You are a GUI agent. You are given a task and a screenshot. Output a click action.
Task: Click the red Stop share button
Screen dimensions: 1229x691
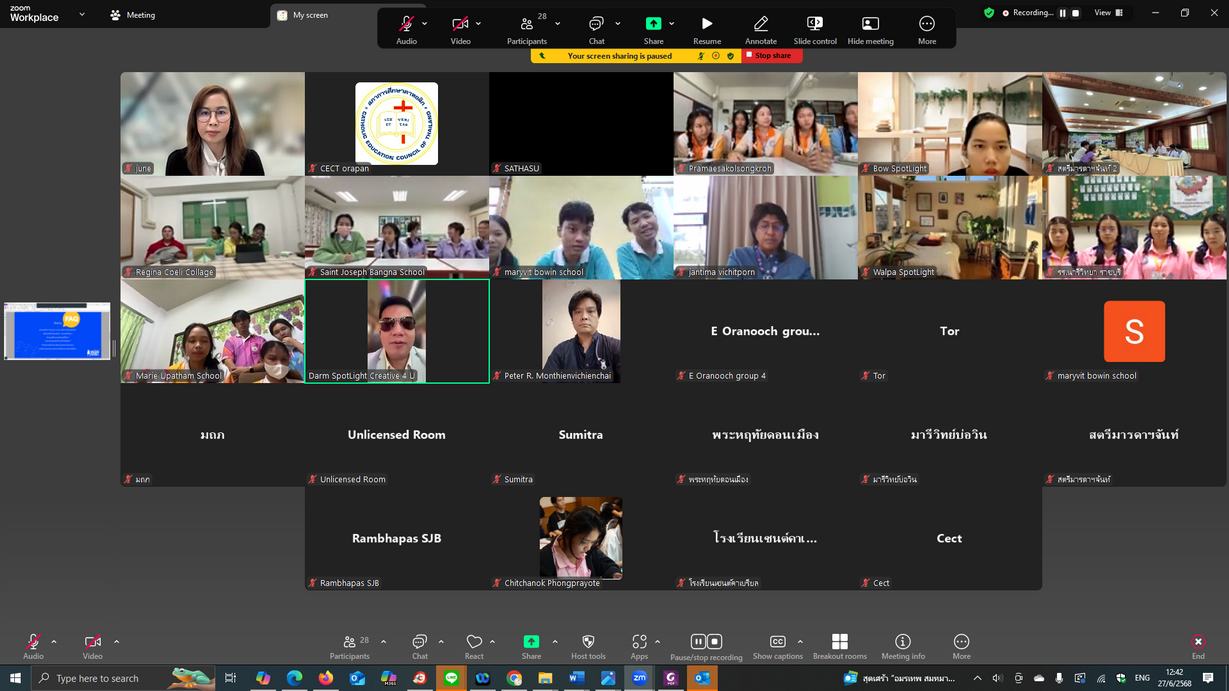pyautogui.click(x=769, y=56)
